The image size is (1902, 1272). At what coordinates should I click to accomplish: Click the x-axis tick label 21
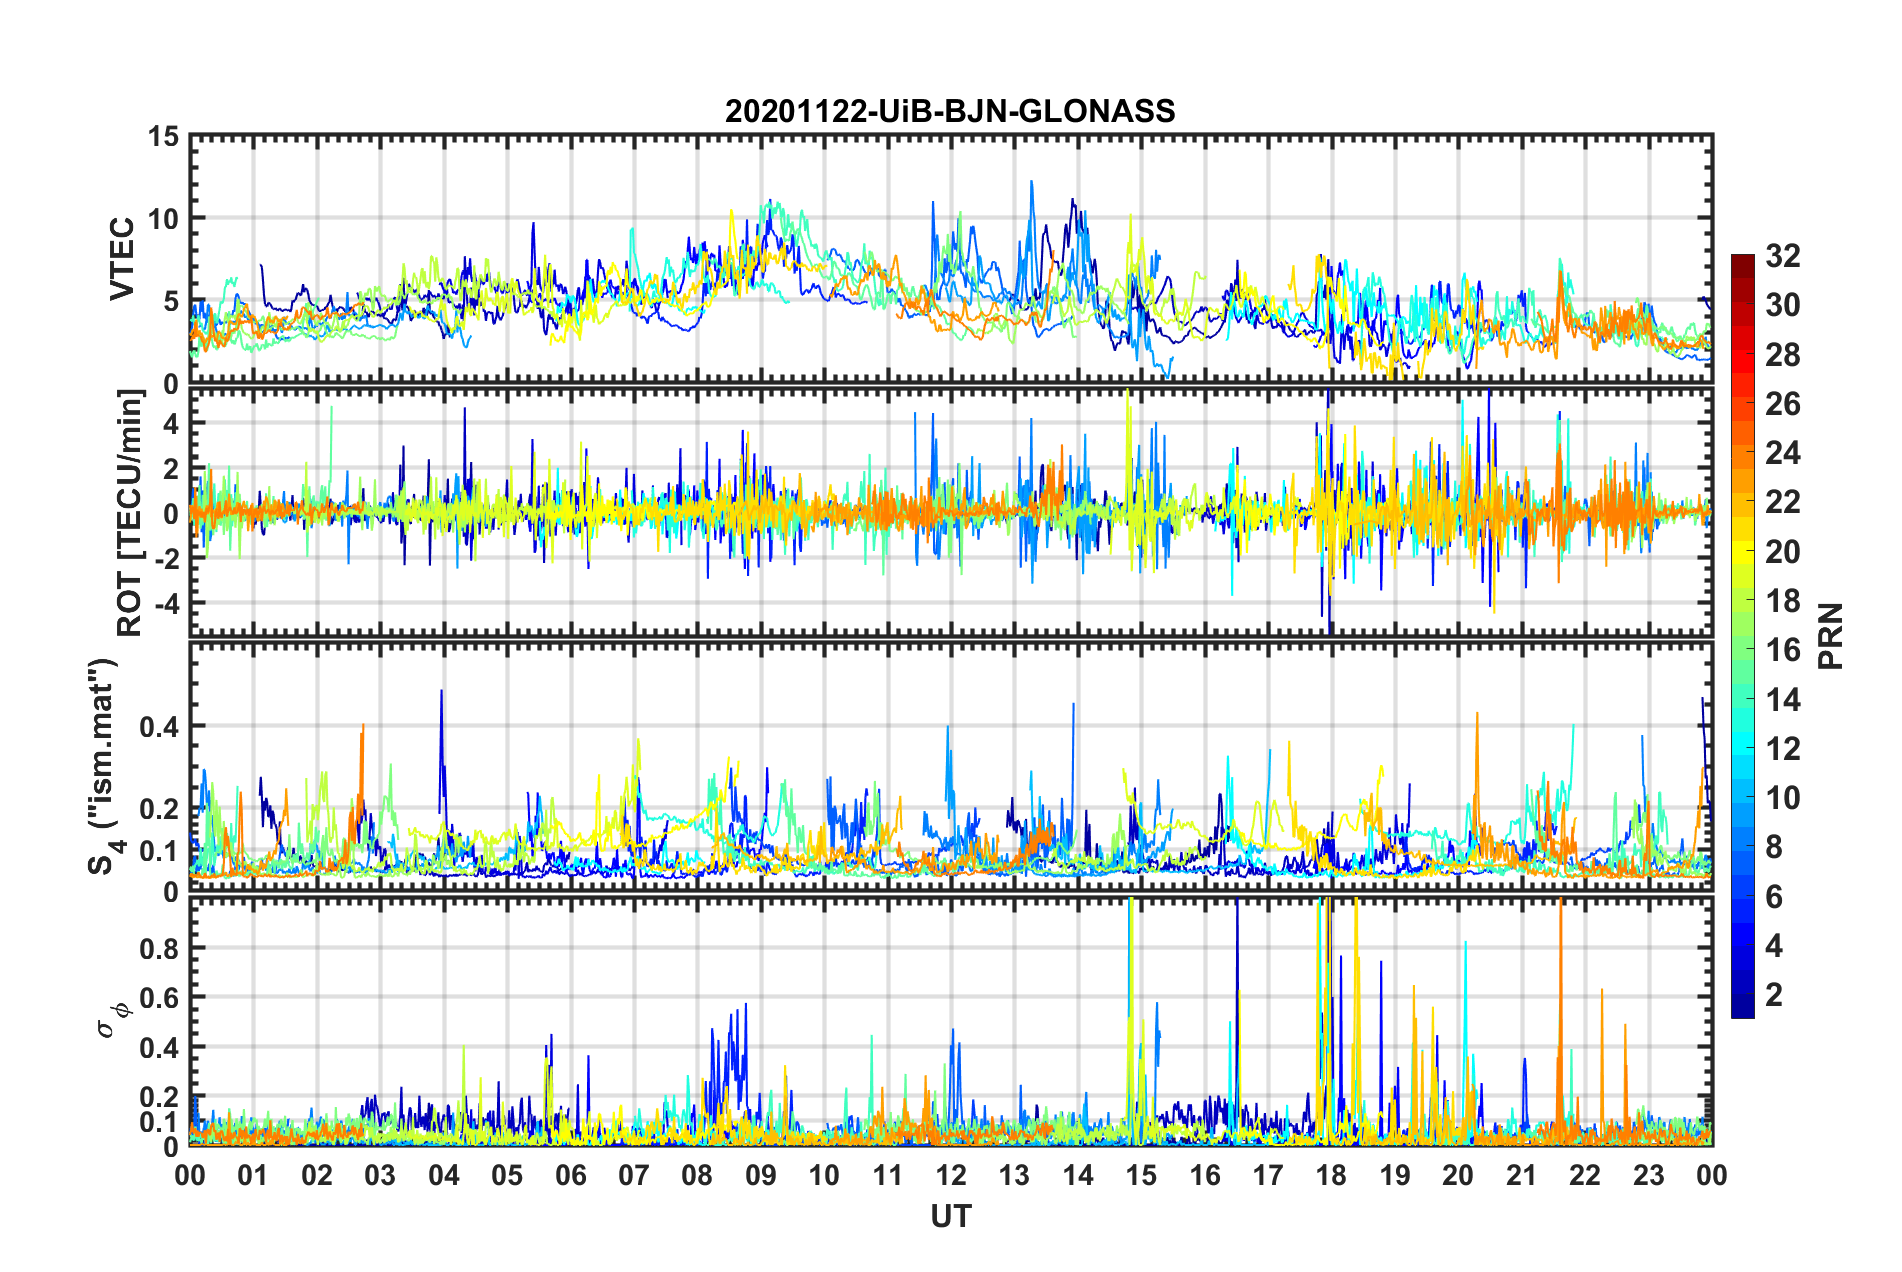1522,1175
